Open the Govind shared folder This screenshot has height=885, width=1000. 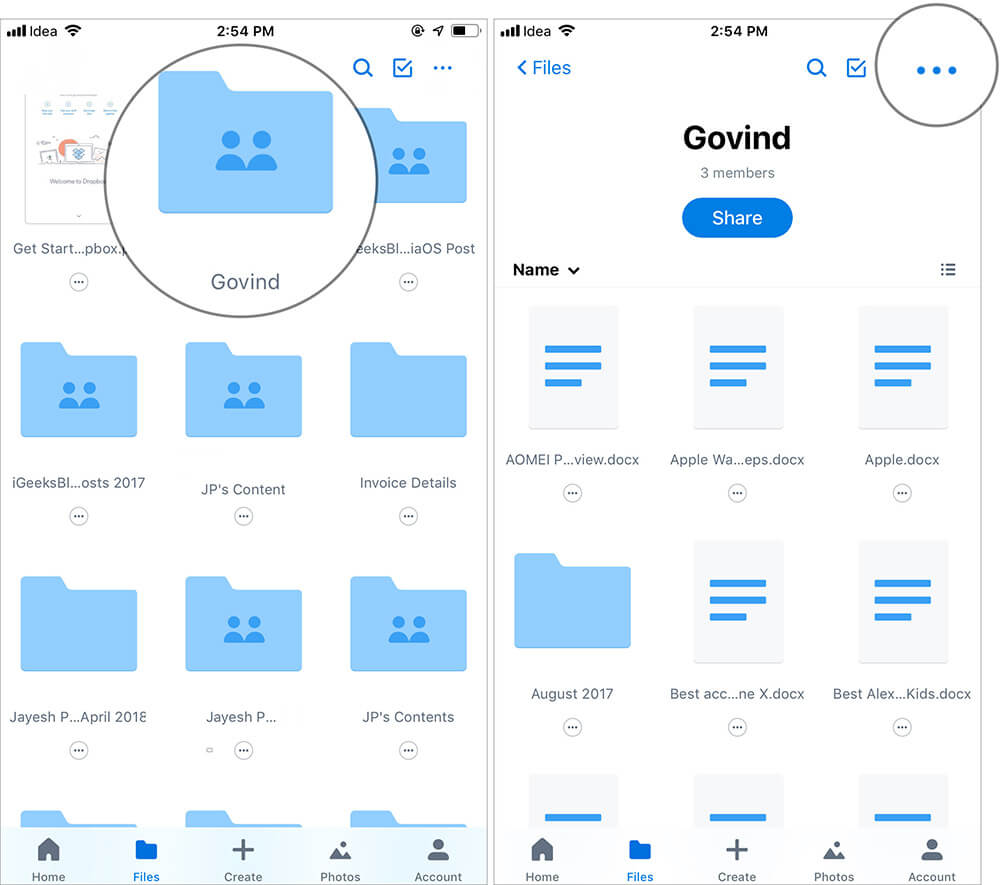click(x=246, y=142)
